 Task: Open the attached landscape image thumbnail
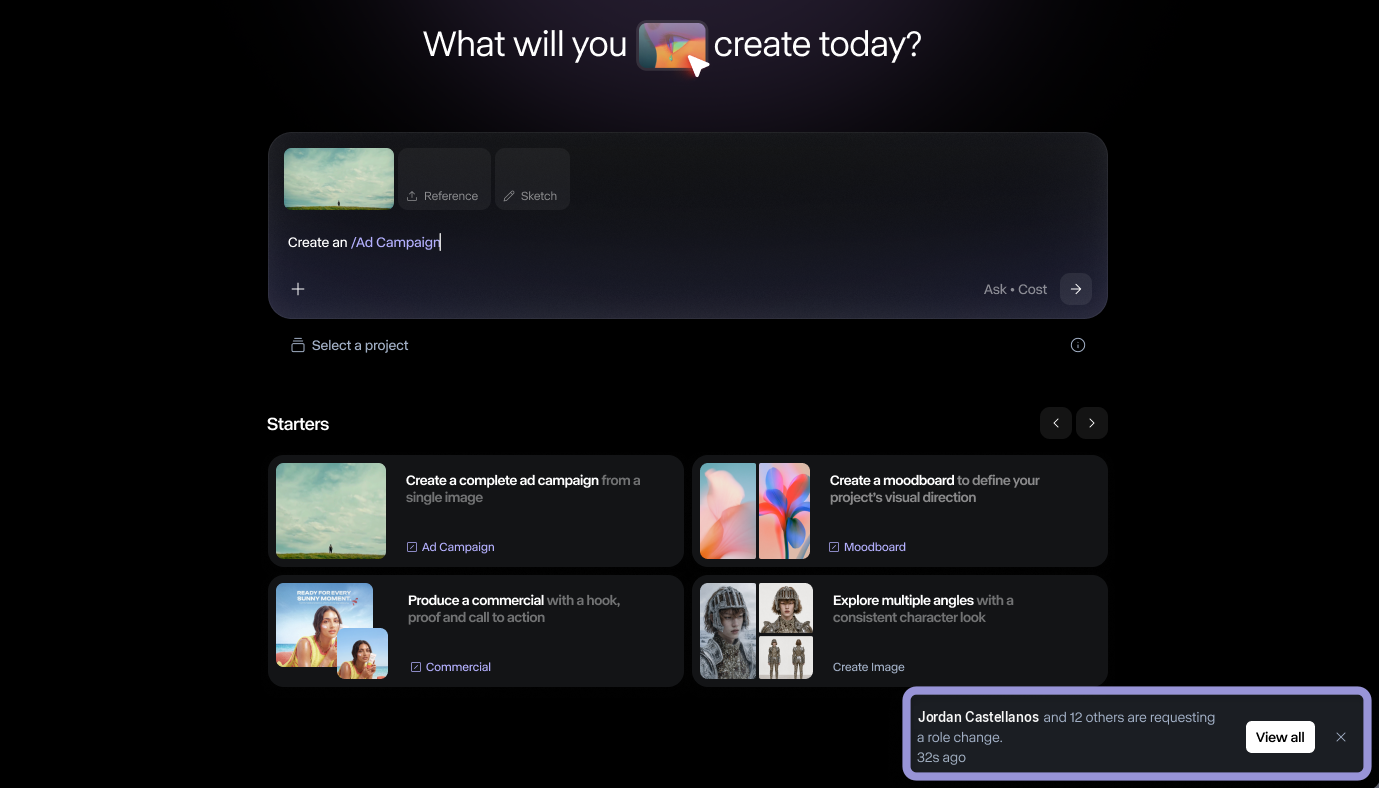(x=339, y=179)
